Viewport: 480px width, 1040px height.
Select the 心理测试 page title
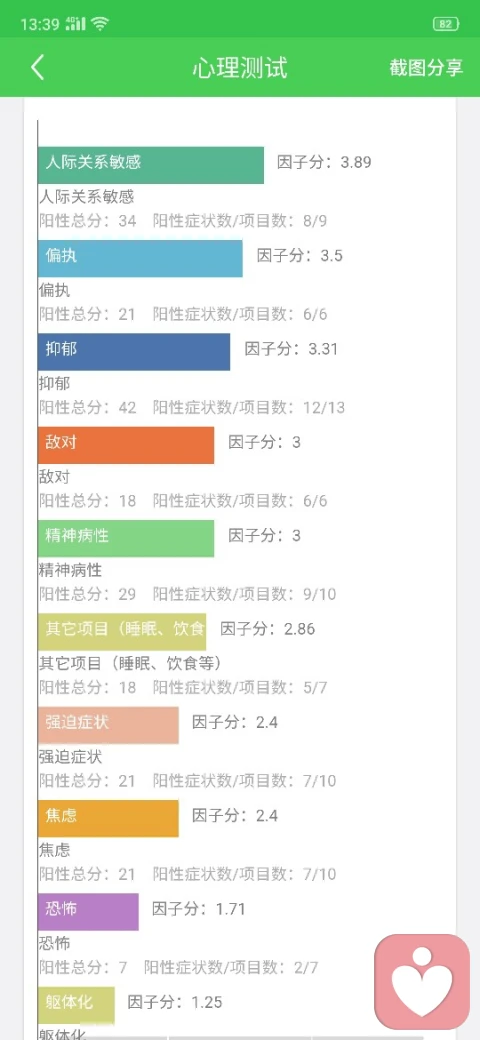[240, 68]
